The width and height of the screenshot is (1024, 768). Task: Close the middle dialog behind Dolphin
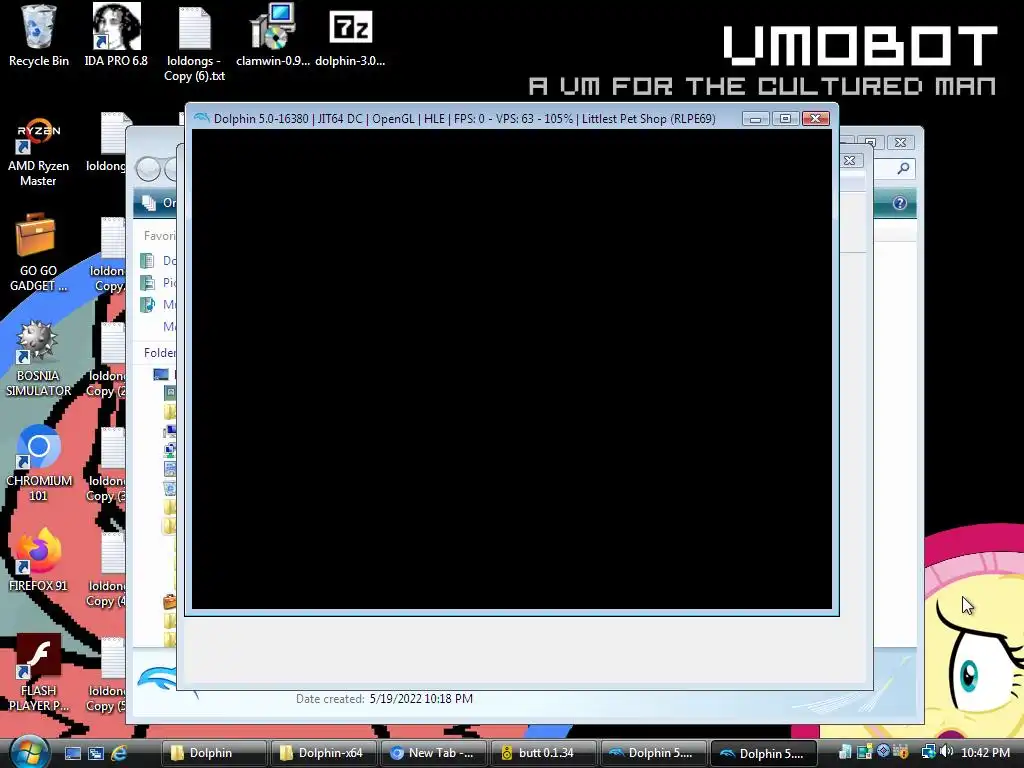(x=849, y=160)
